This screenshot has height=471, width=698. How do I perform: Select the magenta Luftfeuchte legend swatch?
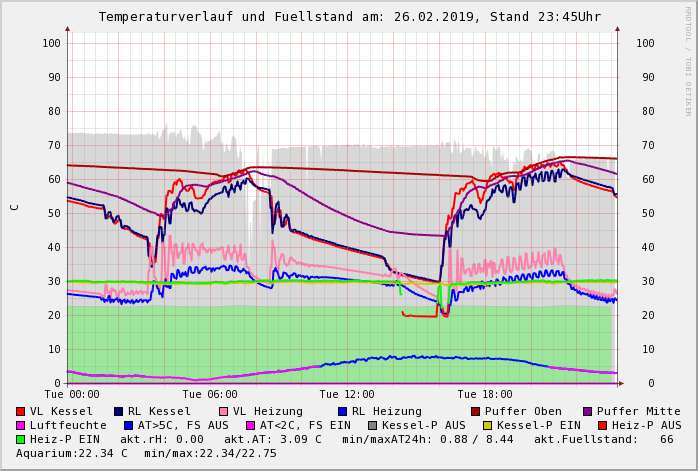click(x=20, y=425)
